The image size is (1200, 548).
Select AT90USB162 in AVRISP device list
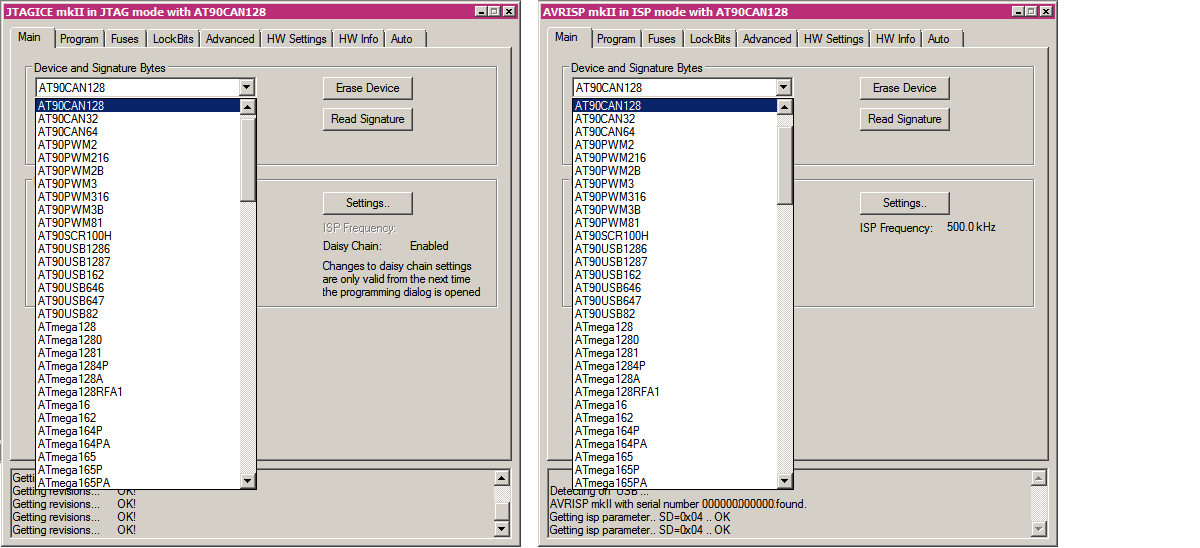click(x=675, y=275)
